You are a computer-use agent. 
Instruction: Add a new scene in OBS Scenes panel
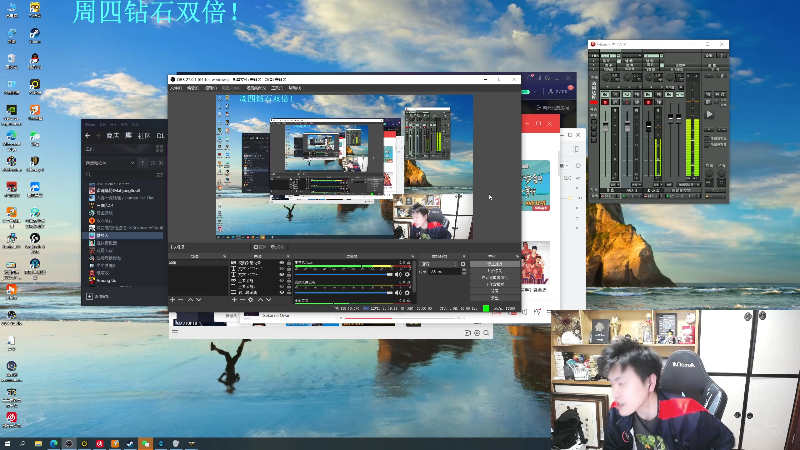[x=172, y=299]
